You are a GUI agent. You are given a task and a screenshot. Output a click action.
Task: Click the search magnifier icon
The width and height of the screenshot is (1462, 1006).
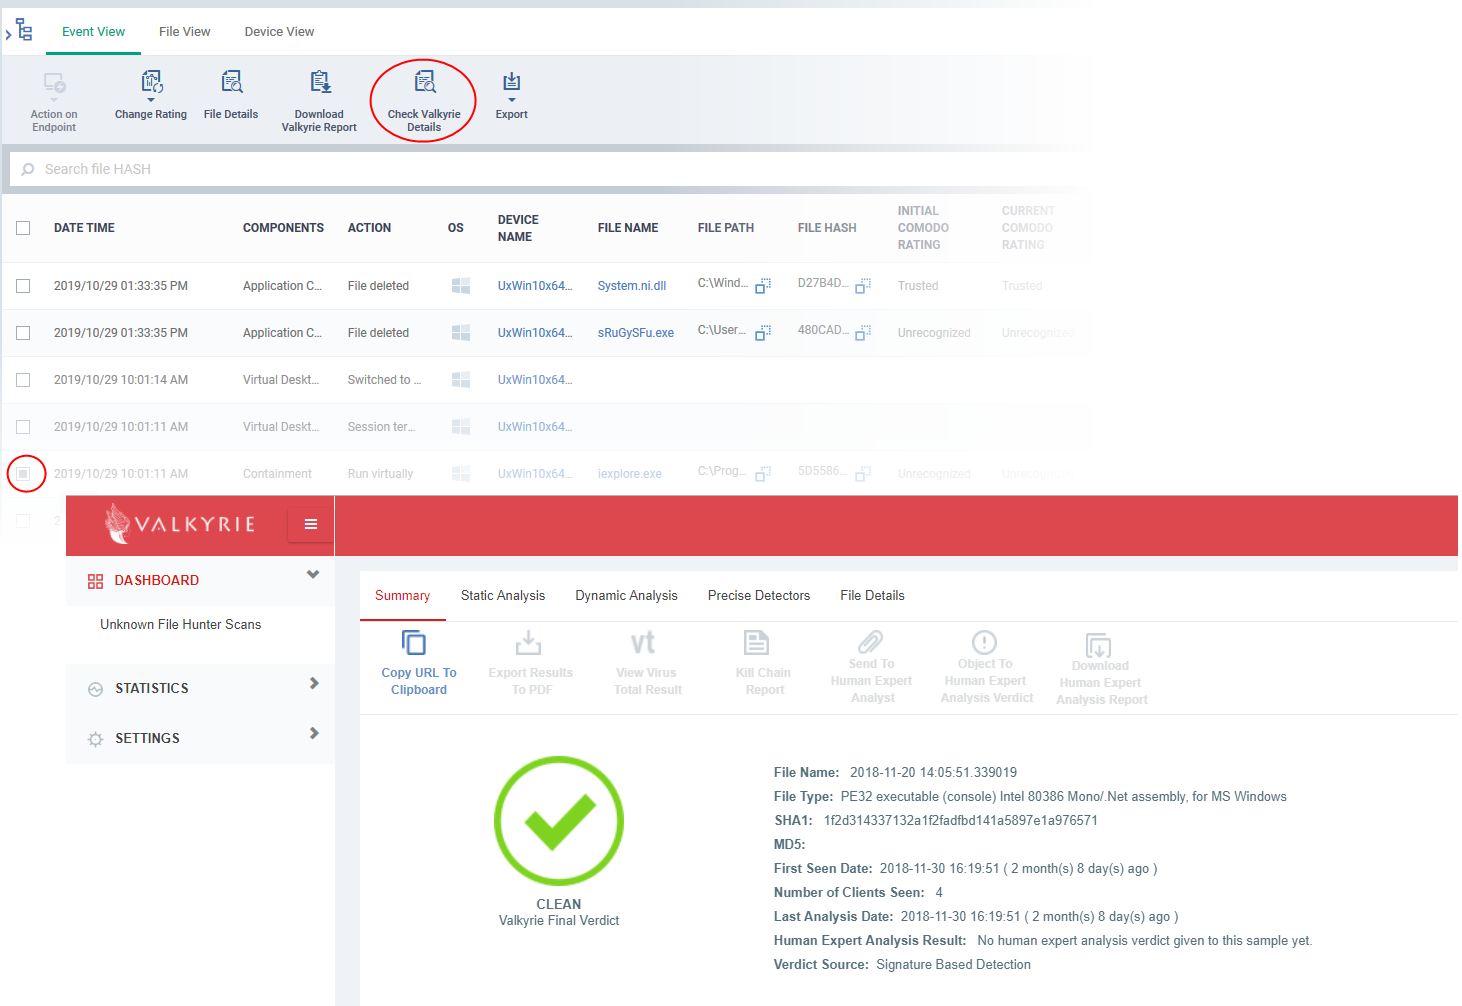pos(28,169)
